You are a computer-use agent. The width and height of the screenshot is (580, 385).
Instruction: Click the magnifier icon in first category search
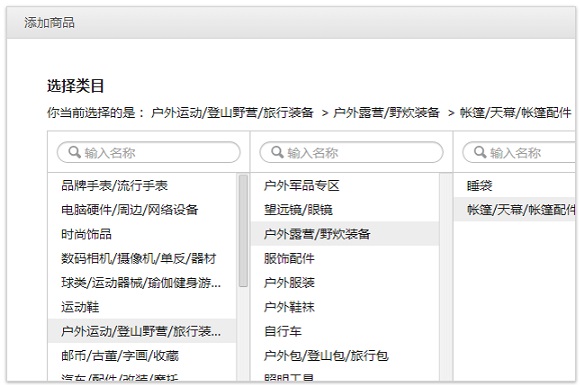click(x=75, y=152)
